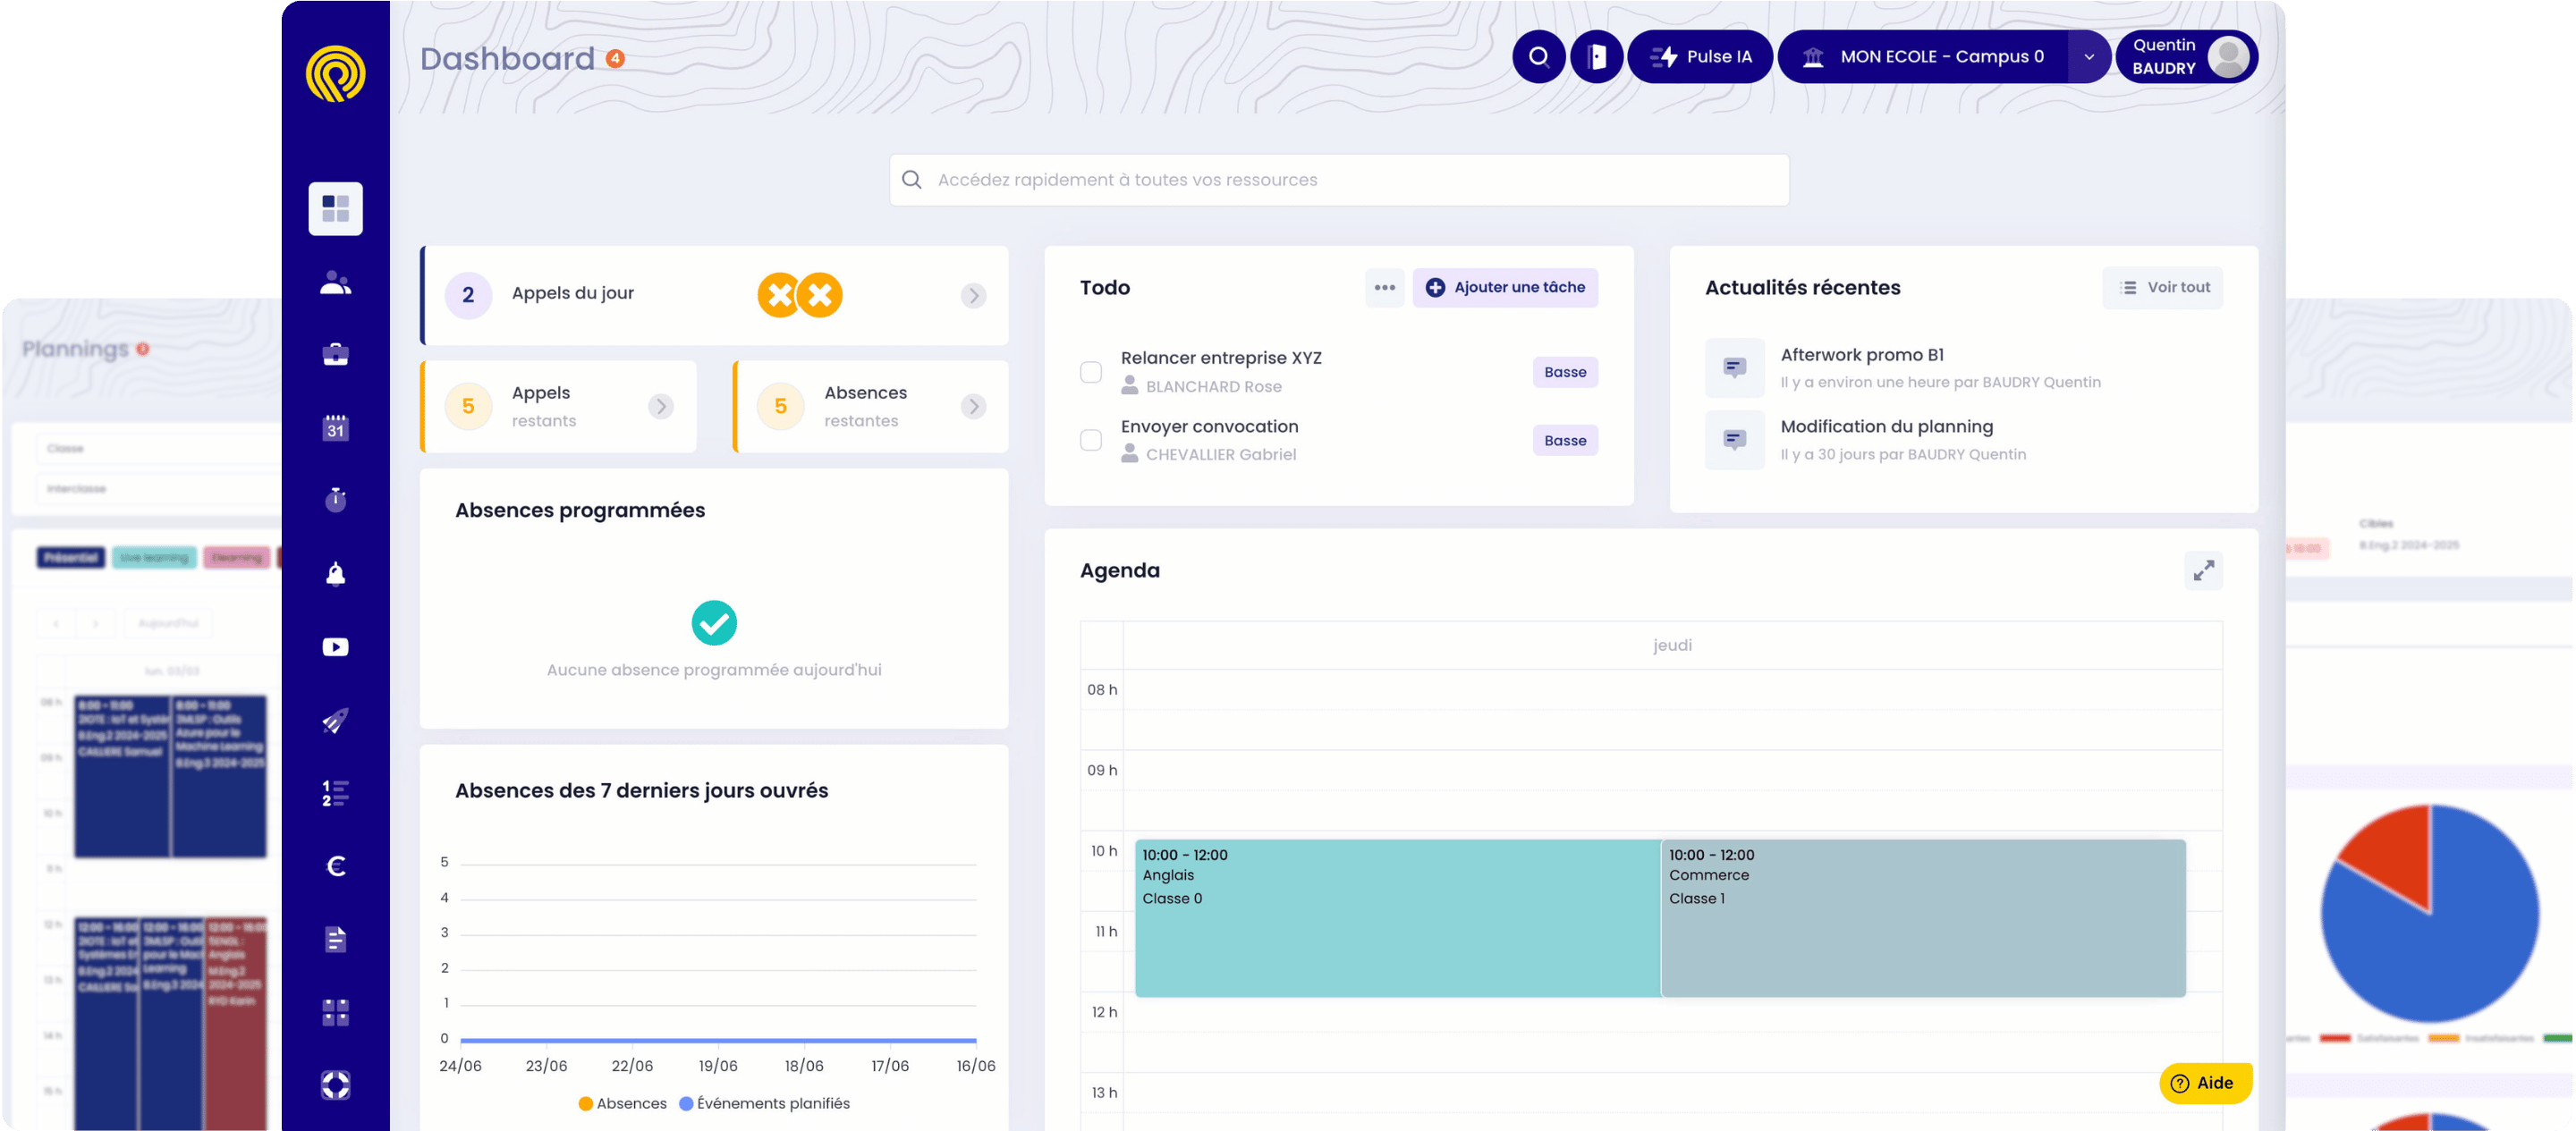Click the Dashboard page title
2576x1131 pixels.
[507, 59]
